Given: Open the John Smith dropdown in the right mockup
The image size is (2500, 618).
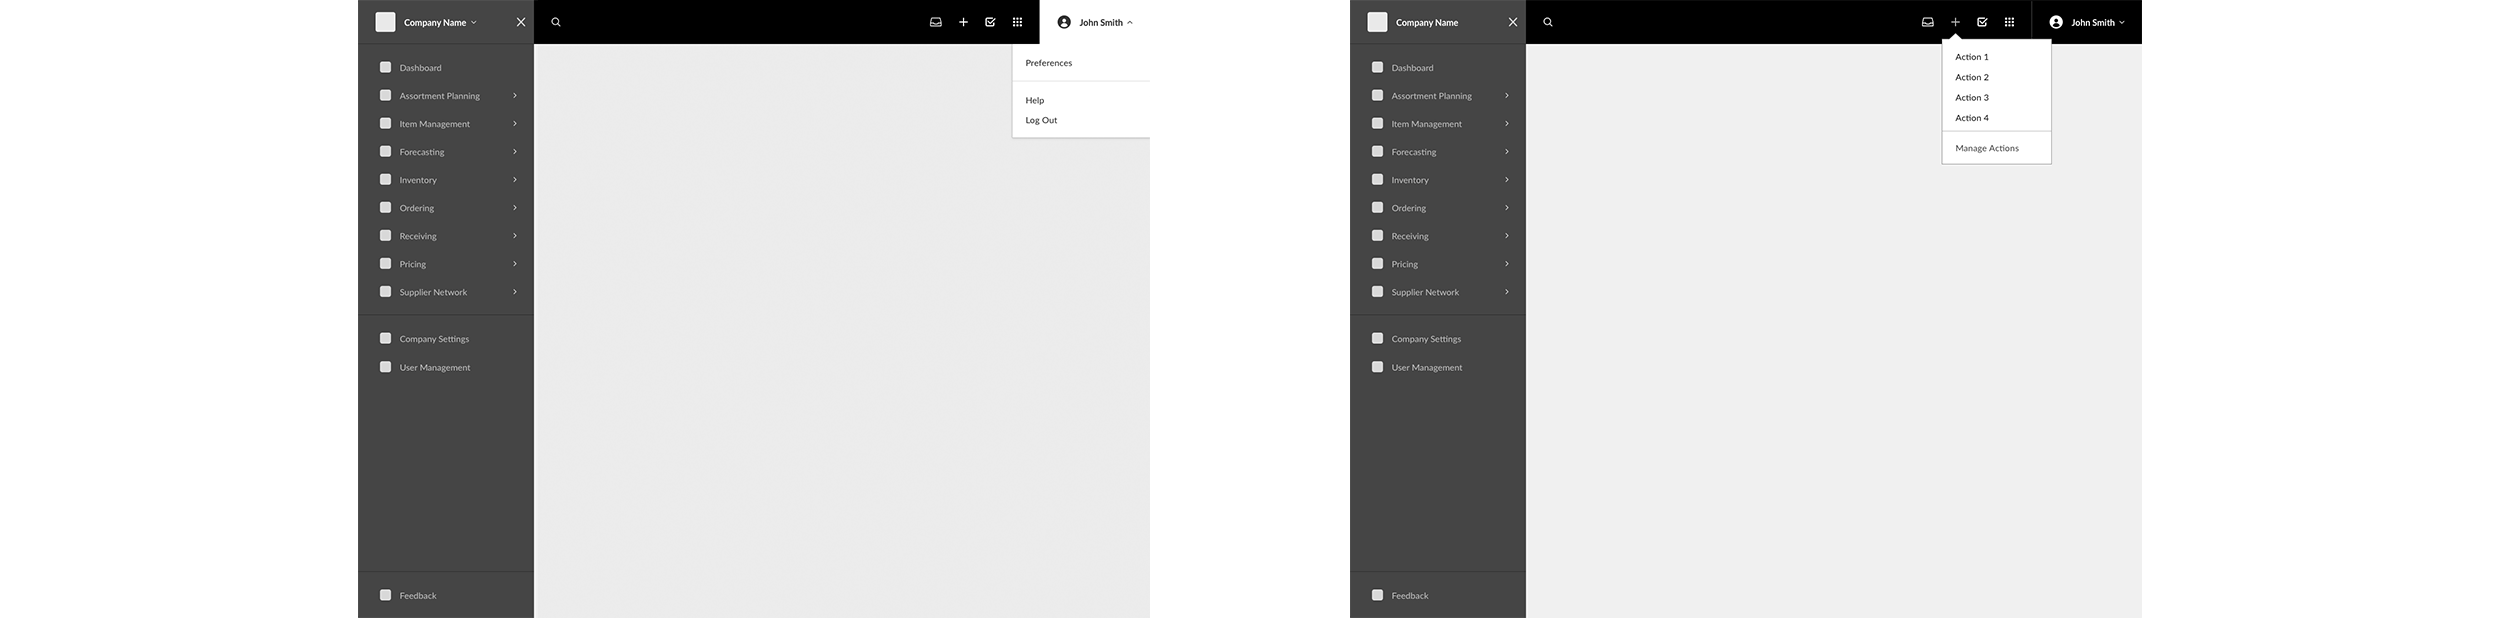Looking at the screenshot, I should [2122, 22].
